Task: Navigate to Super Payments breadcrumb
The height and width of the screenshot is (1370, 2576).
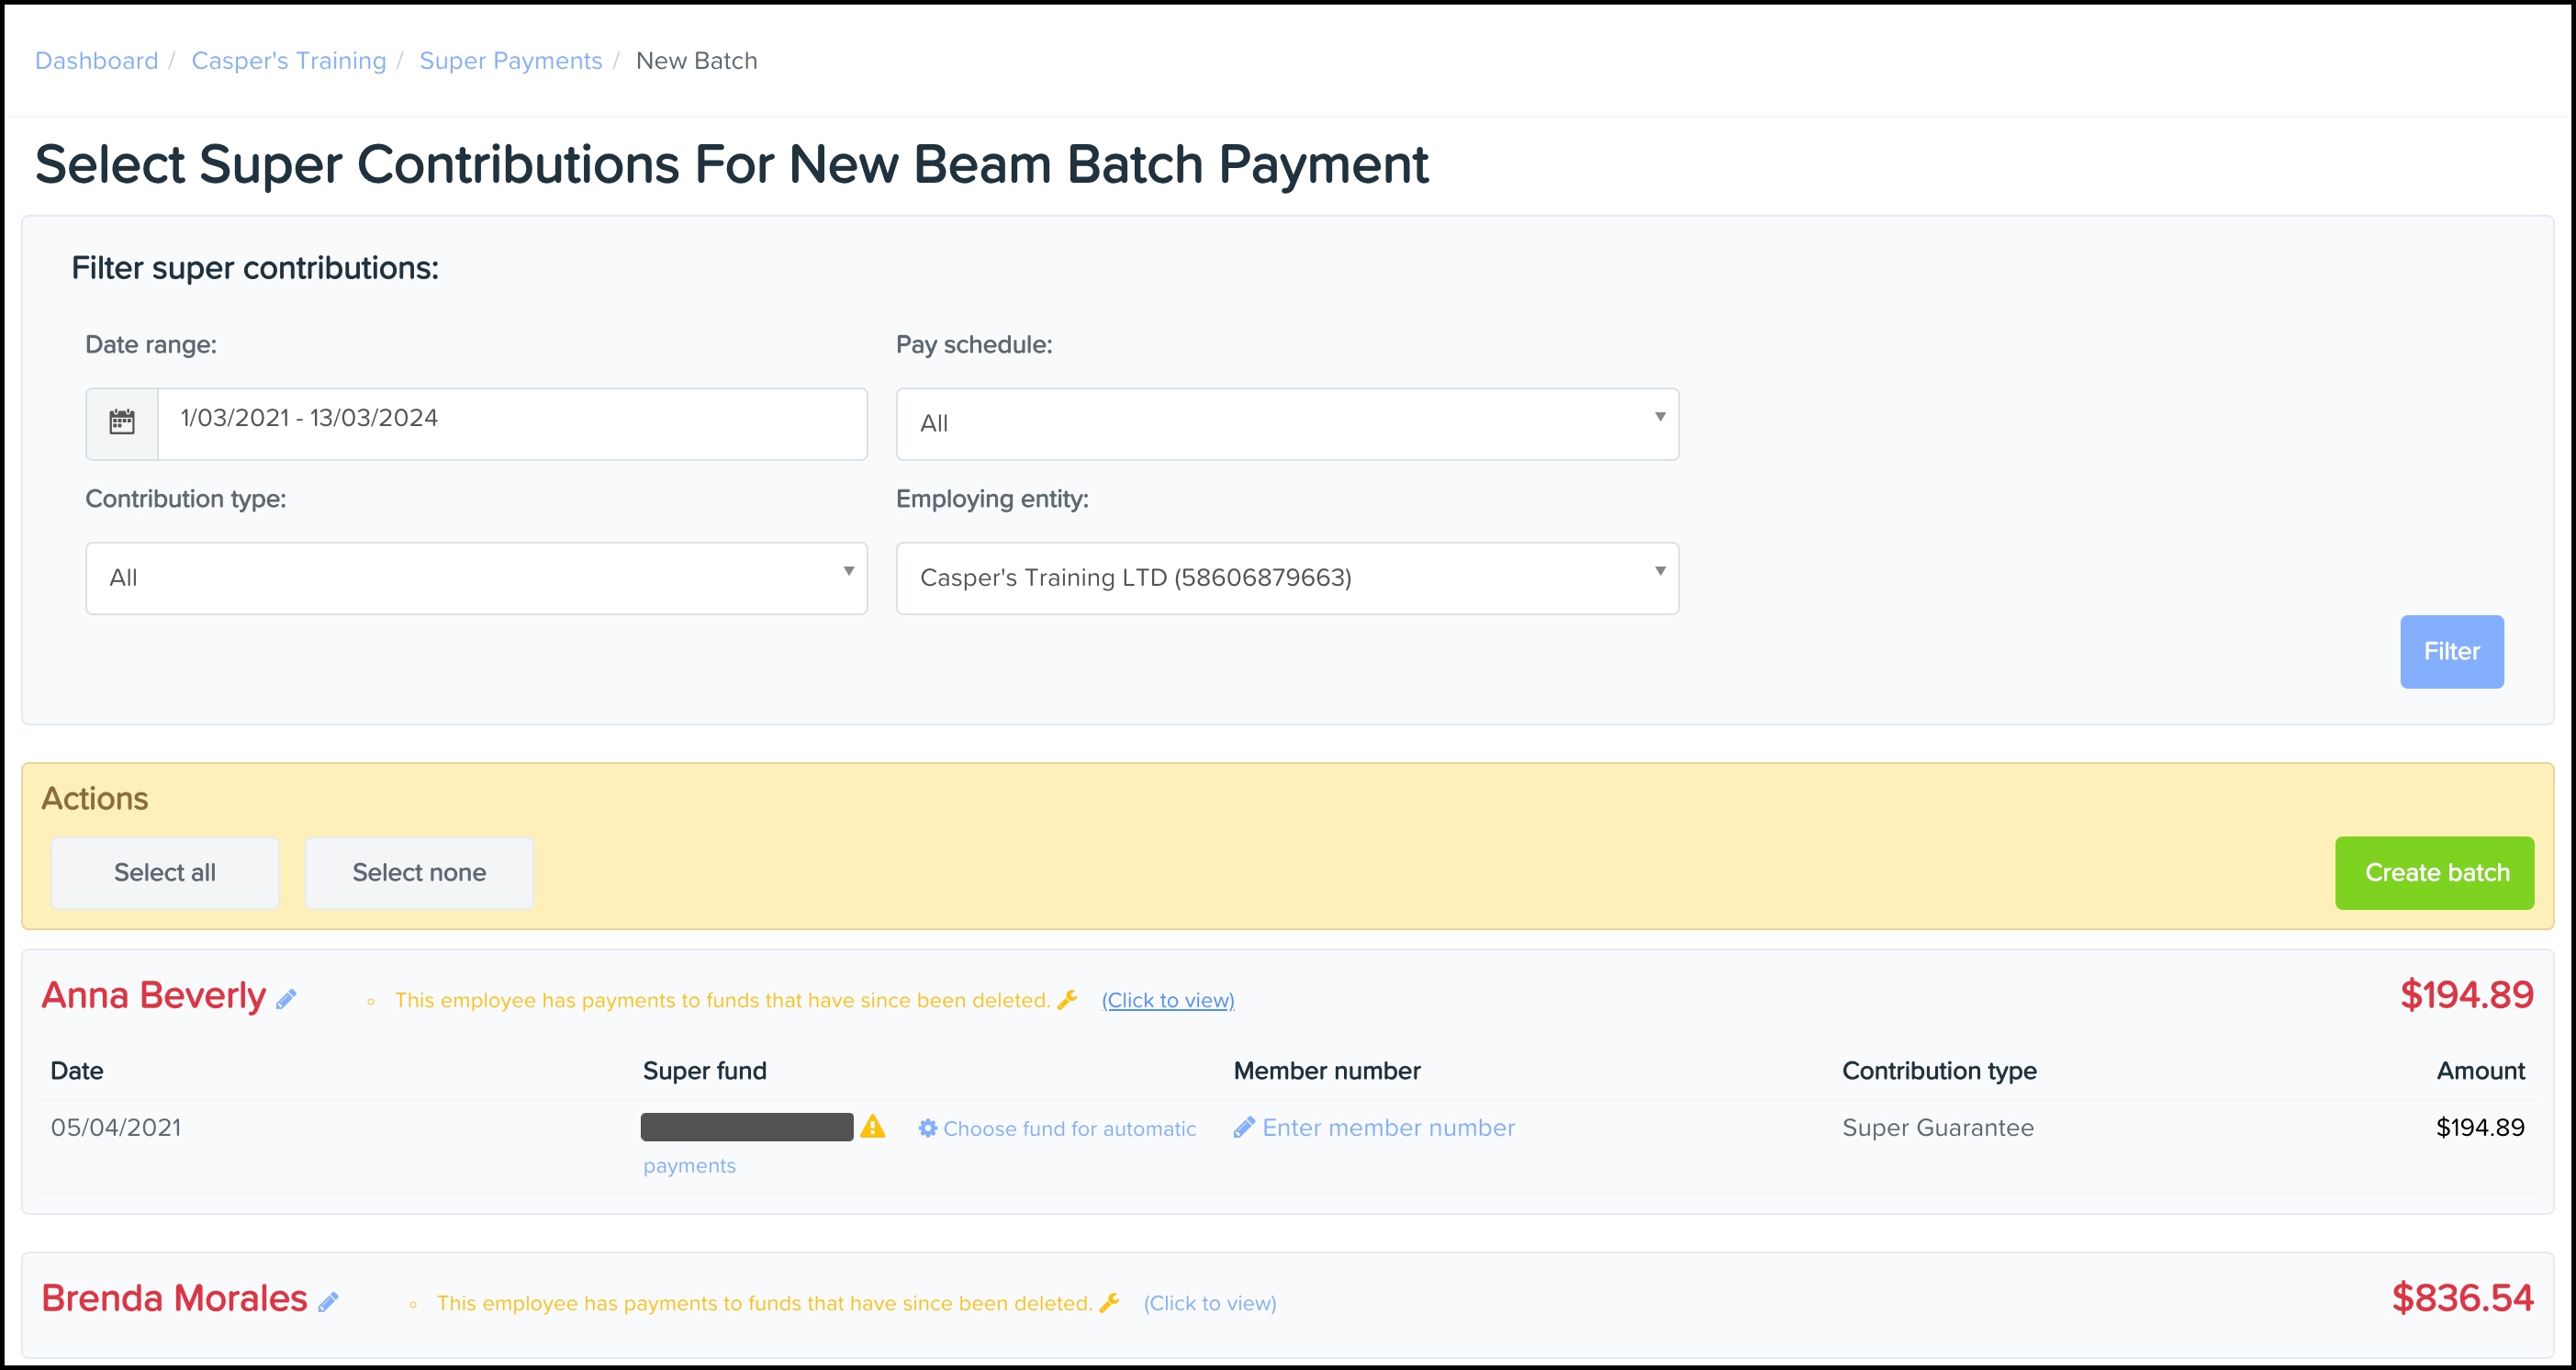Action: click(x=510, y=60)
